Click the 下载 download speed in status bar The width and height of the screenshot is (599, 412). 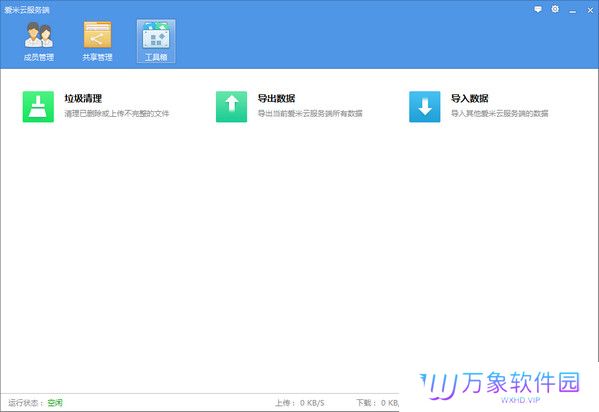[x=377, y=403]
